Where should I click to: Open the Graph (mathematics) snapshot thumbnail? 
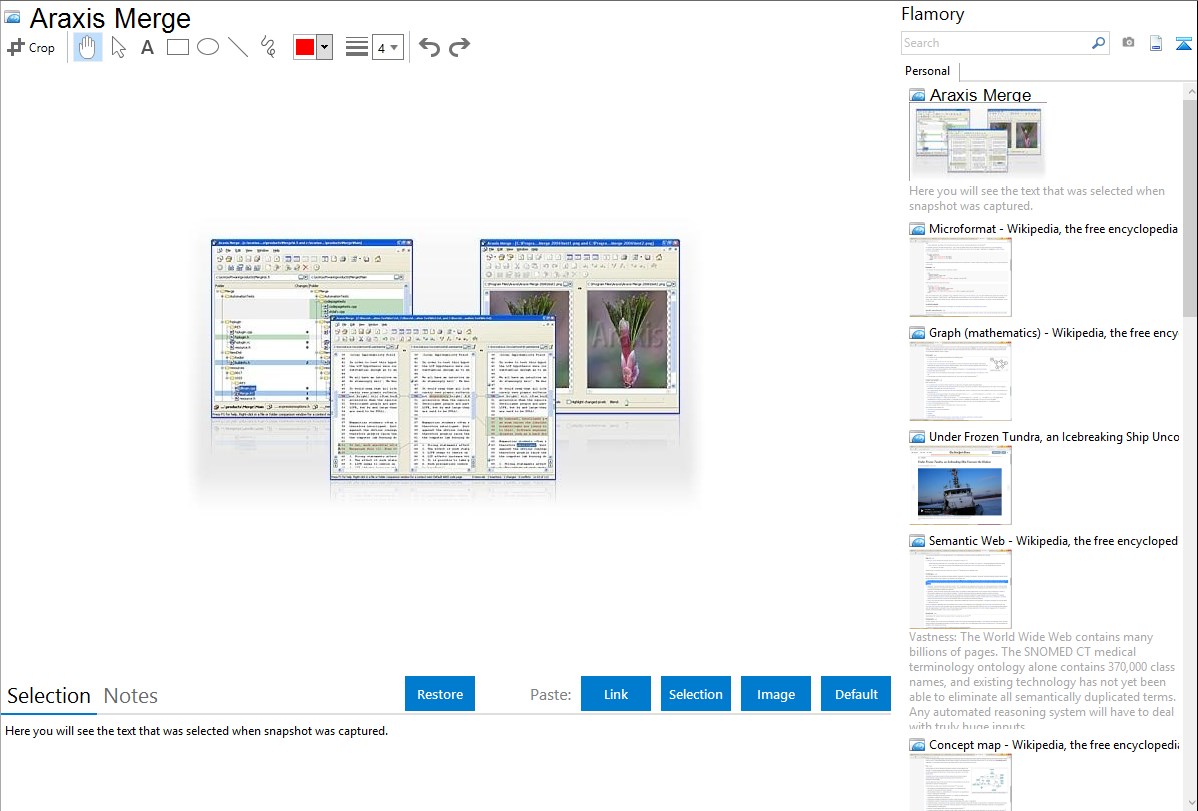point(960,381)
